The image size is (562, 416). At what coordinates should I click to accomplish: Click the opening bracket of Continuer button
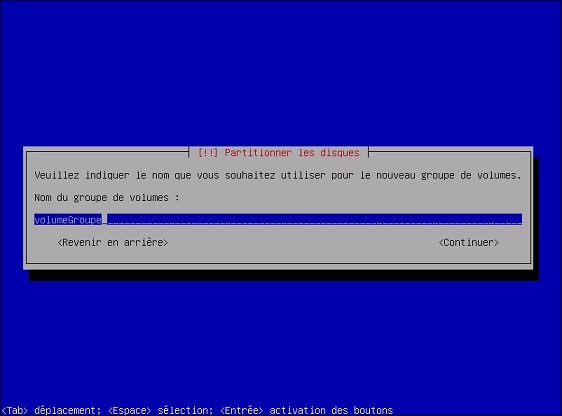[x=441, y=243]
